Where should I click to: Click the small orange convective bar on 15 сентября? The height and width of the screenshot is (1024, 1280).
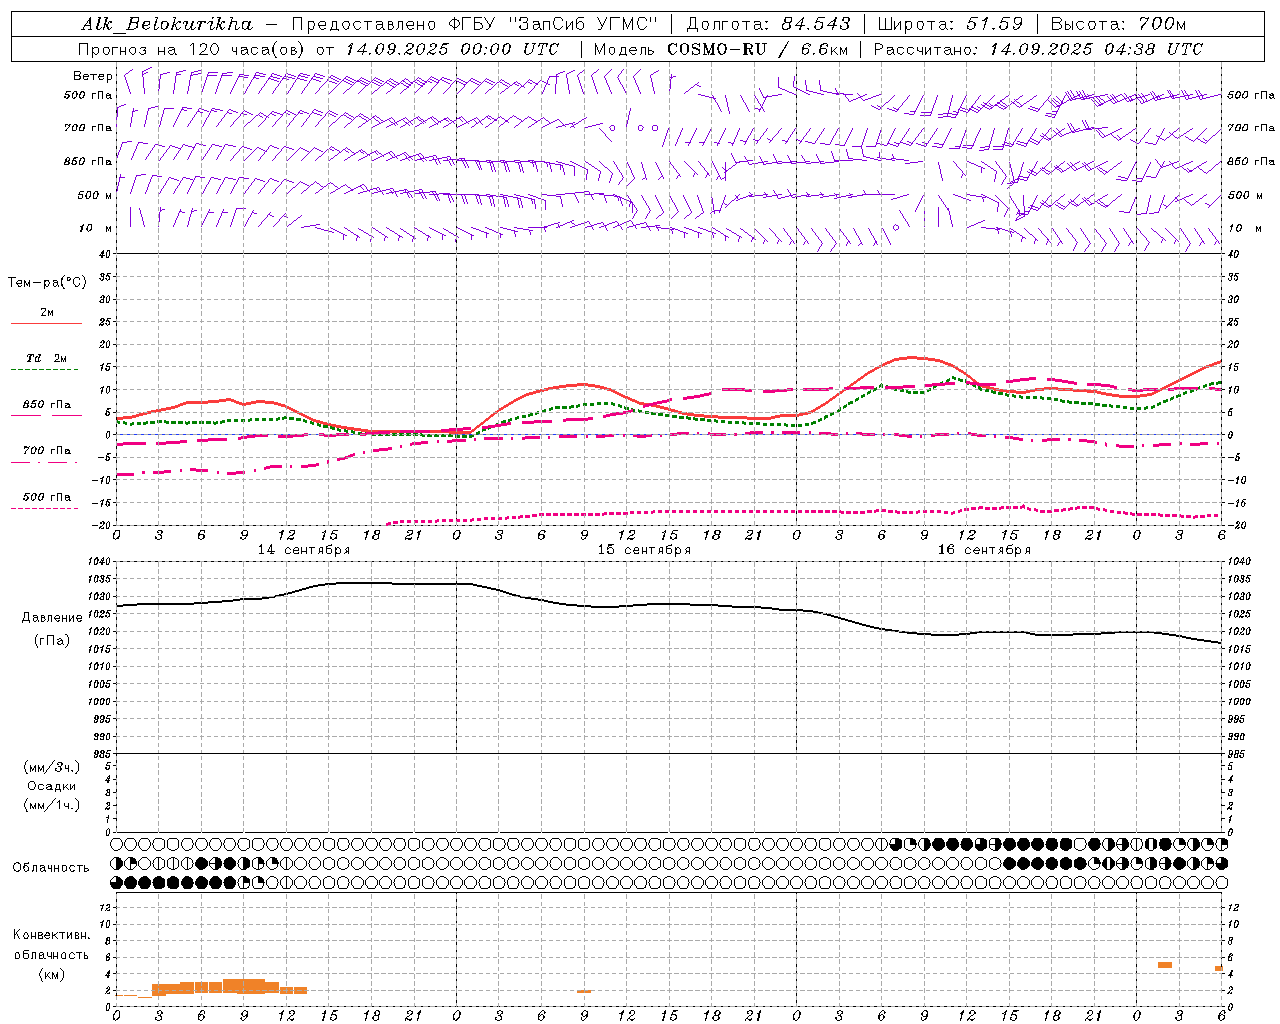(x=584, y=991)
